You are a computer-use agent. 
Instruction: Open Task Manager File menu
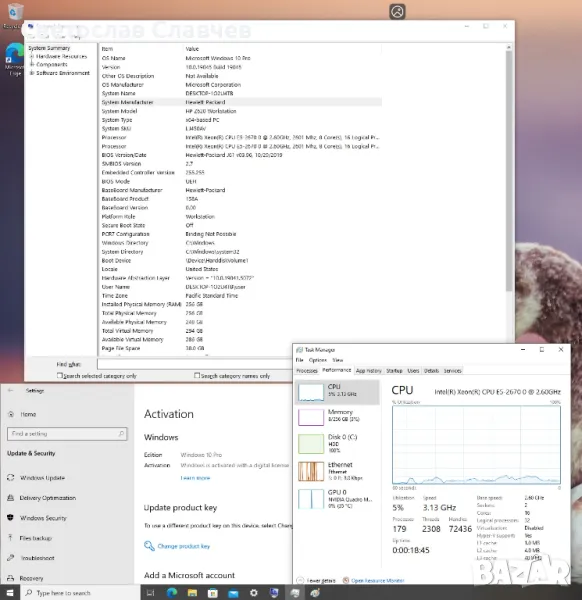(x=299, y=360)
